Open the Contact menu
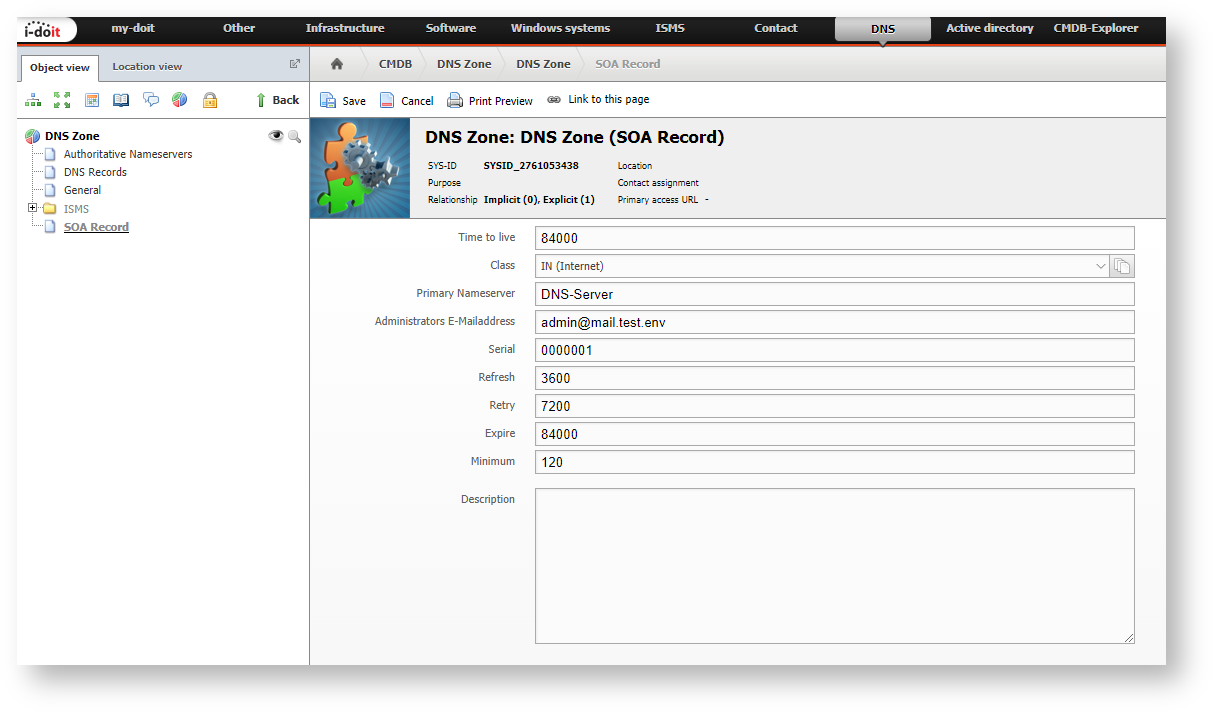The height and width of the screenshot is (713, 1214). pos(776,28)
